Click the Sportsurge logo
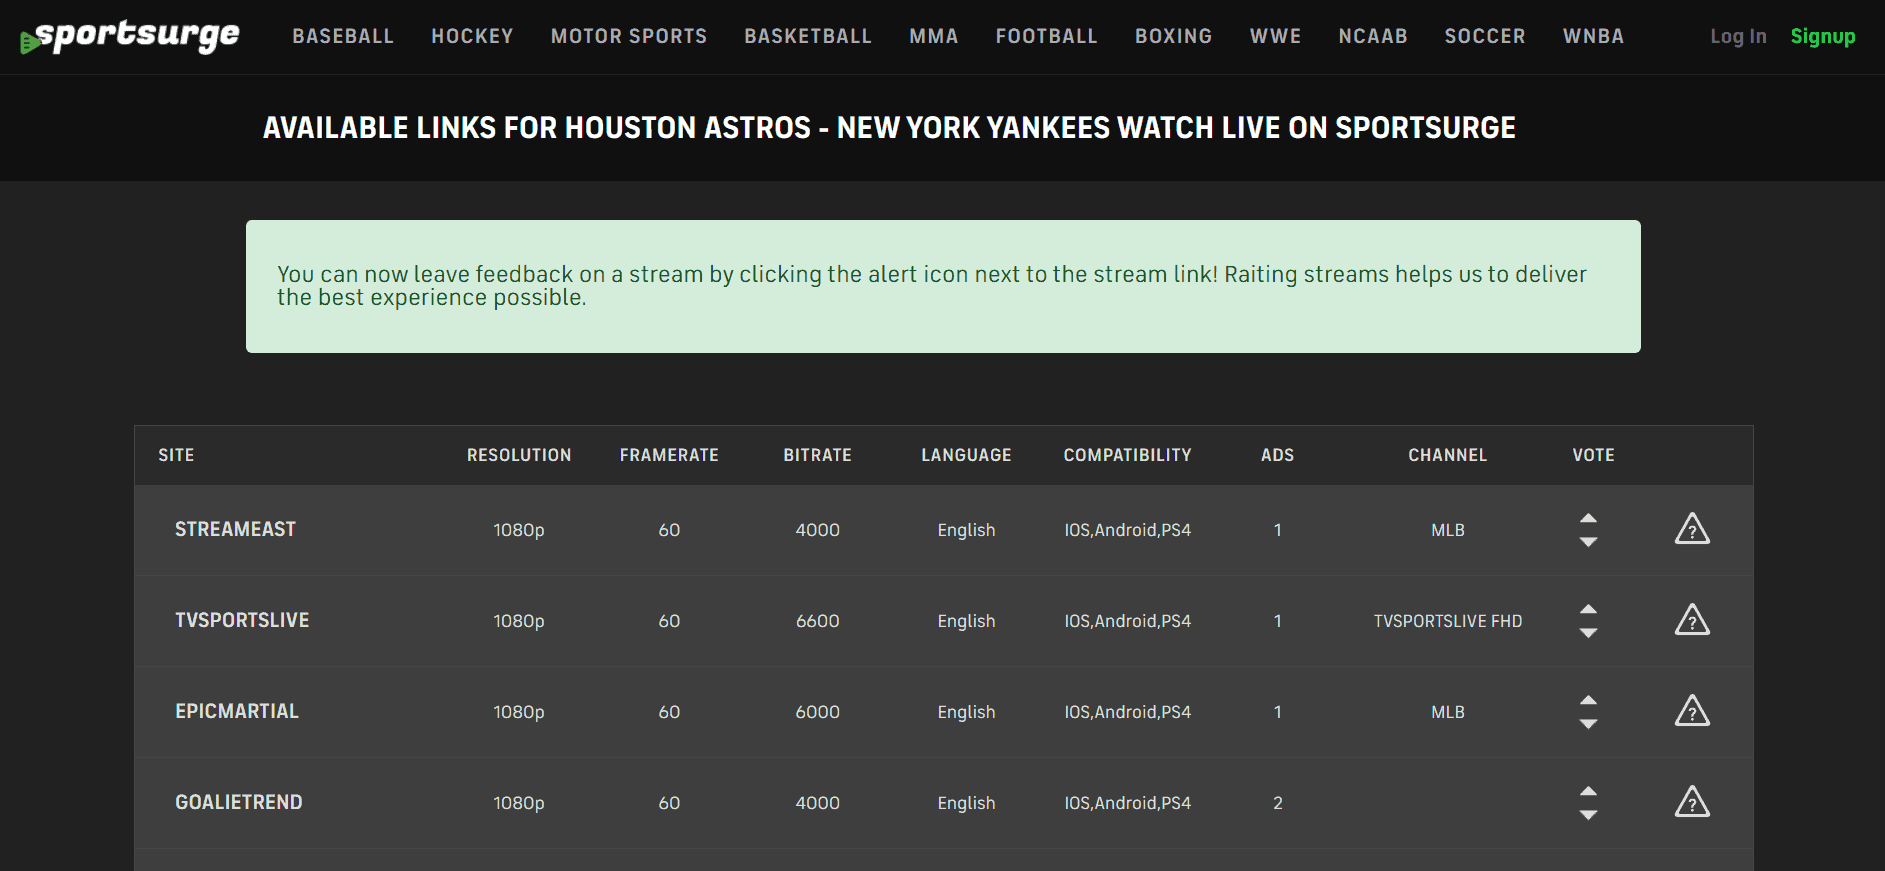 (130, 37)
